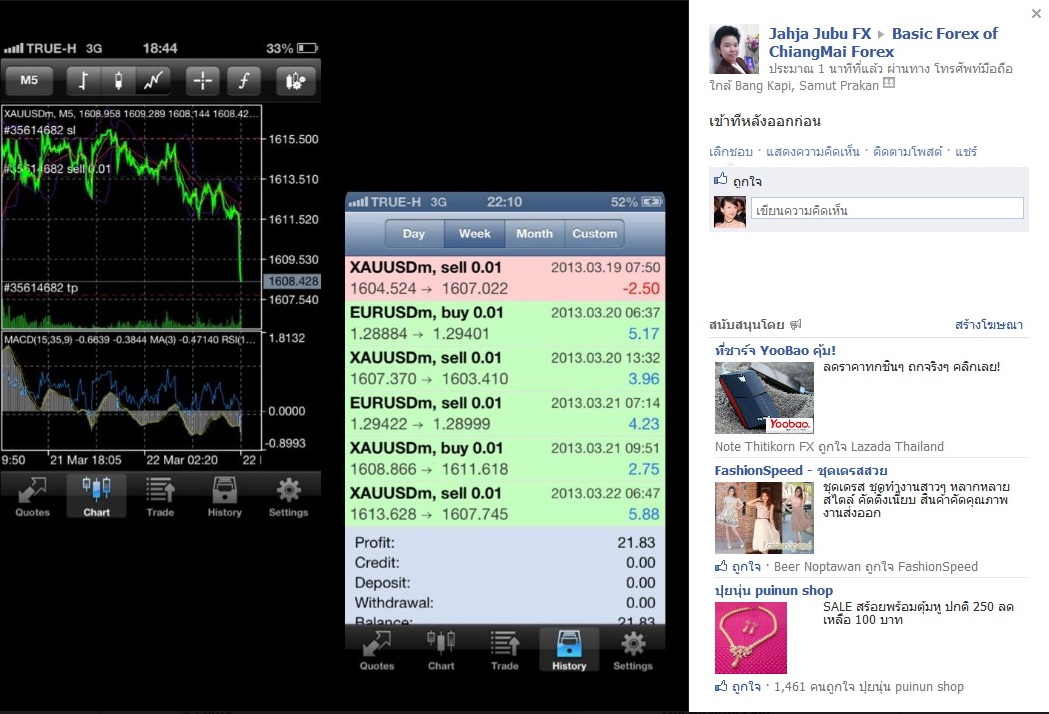Focus the เขียนความคิดเห็น comment field
Screen dimensions: 1049x714
point(887,208)
